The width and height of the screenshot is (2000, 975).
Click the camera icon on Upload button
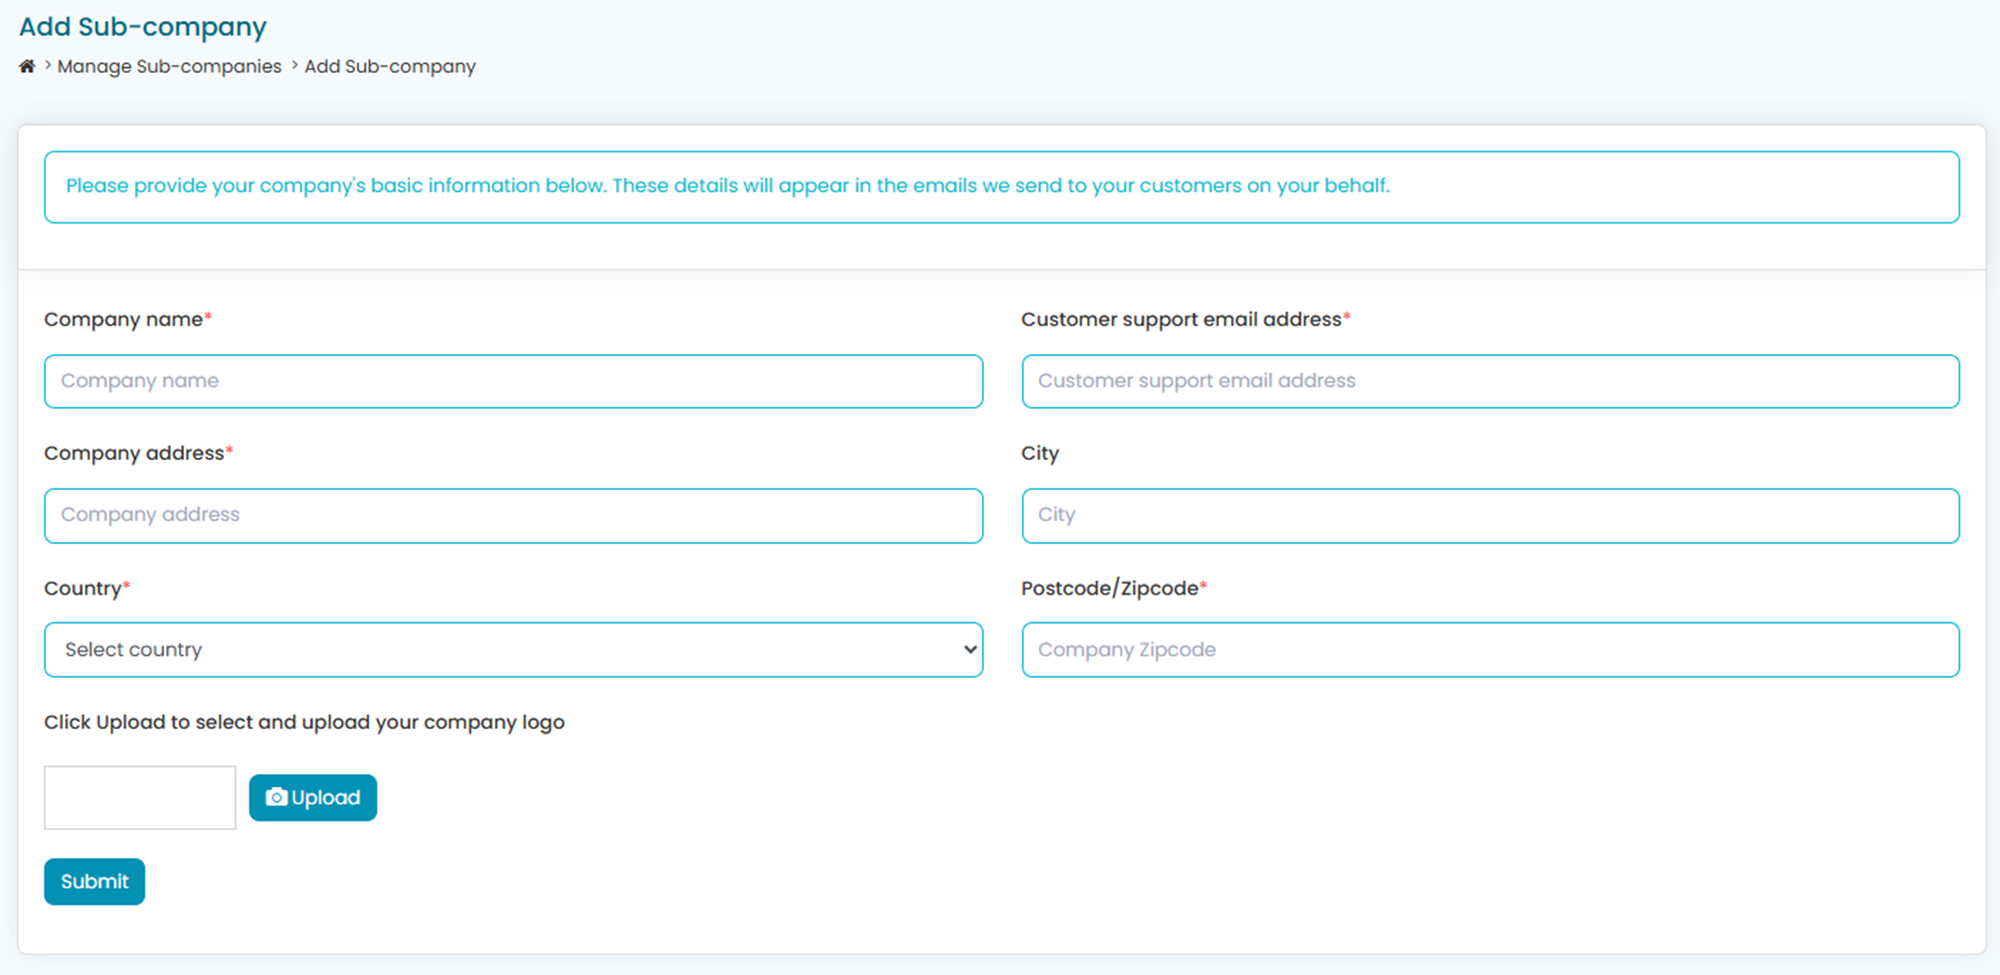276,797
